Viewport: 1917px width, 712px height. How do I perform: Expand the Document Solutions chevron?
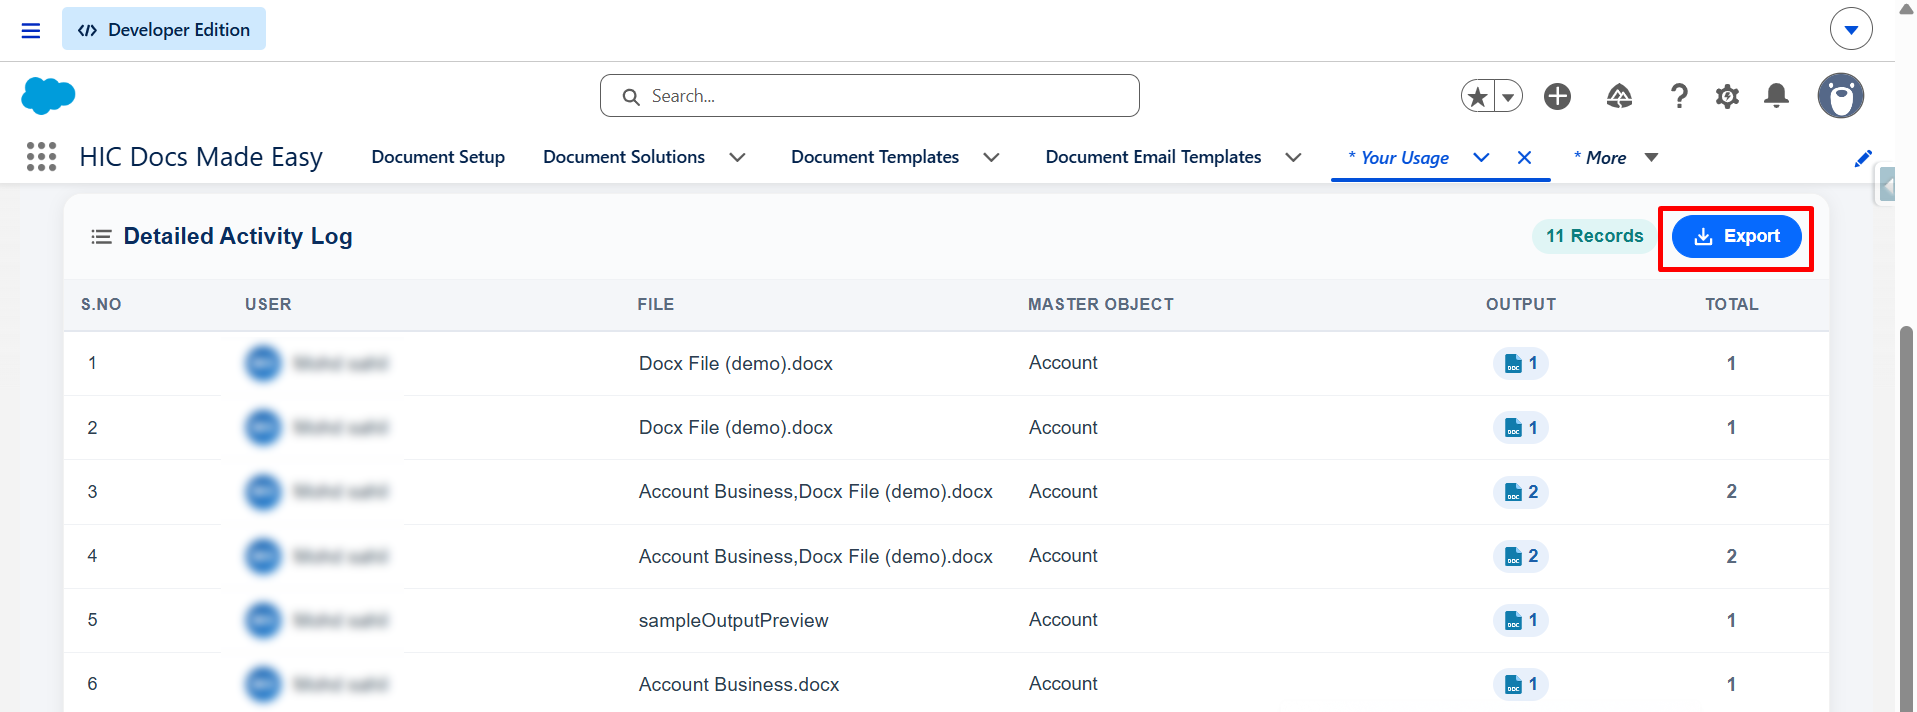(x=737, y=157)
